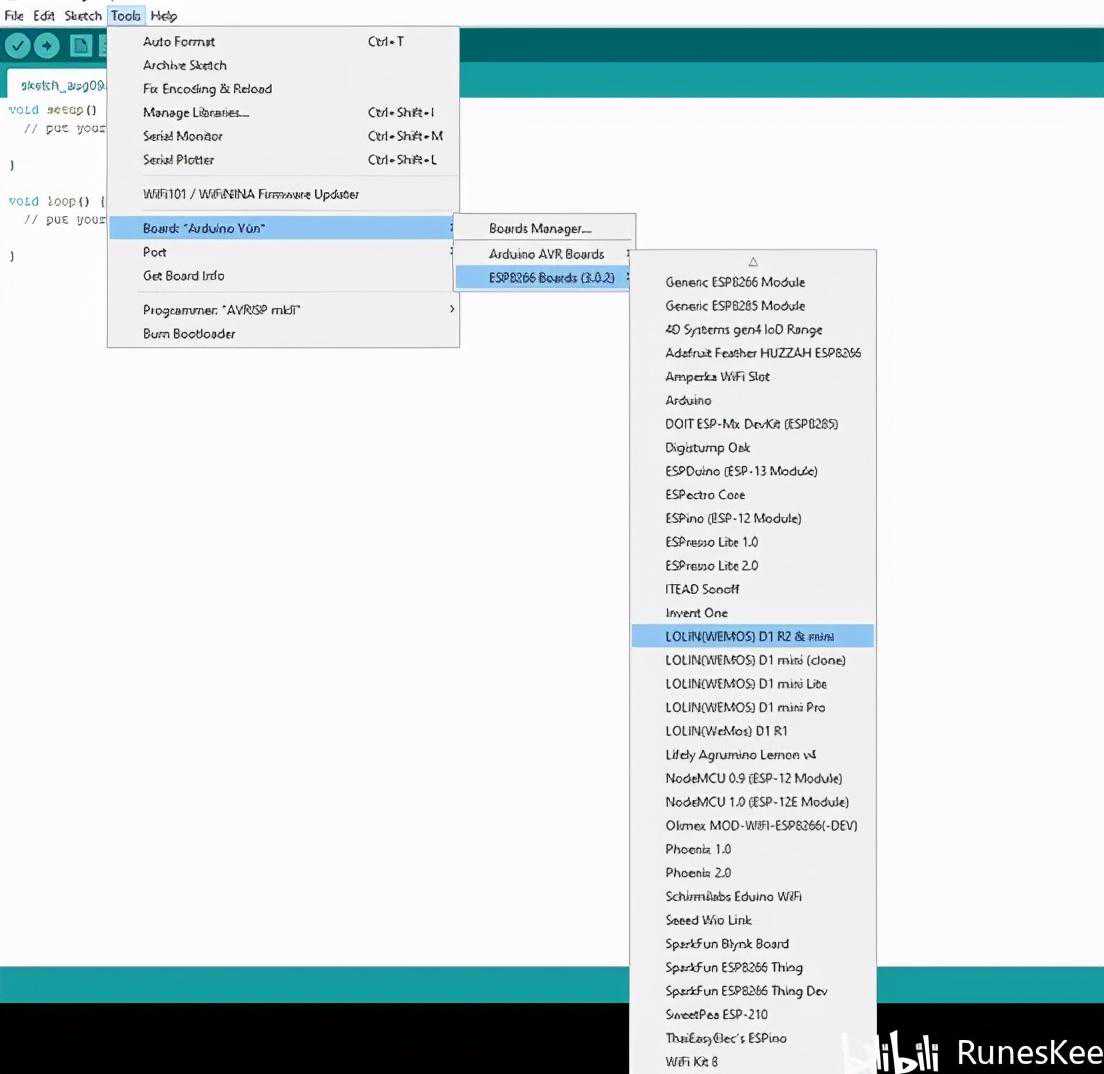Screen dimensions: 1104x1074
Task: Select SparkFun Blynk Board
Action: pos(753,944)
